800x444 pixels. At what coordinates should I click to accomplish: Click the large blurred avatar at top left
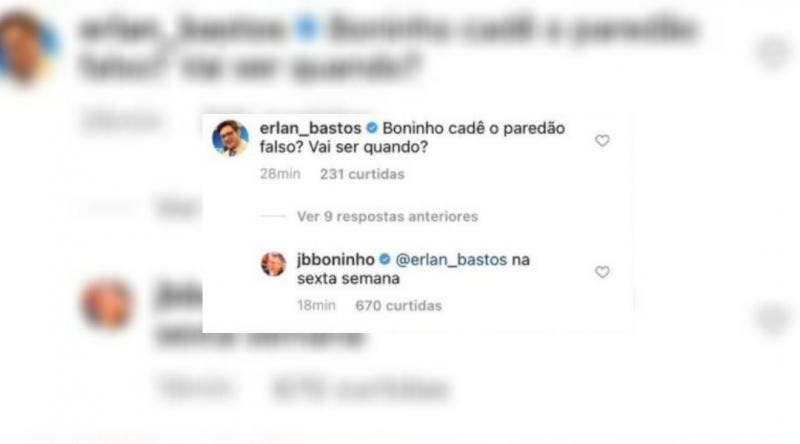pyautogui.click(x=26, y=47)
